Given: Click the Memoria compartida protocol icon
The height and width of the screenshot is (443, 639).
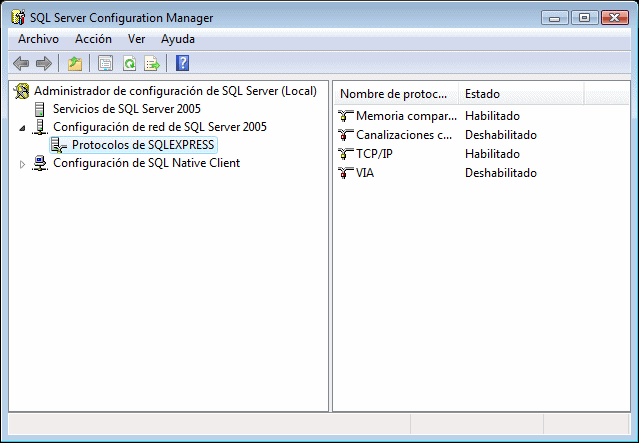Looking at the screenshot, I should 345,116.
